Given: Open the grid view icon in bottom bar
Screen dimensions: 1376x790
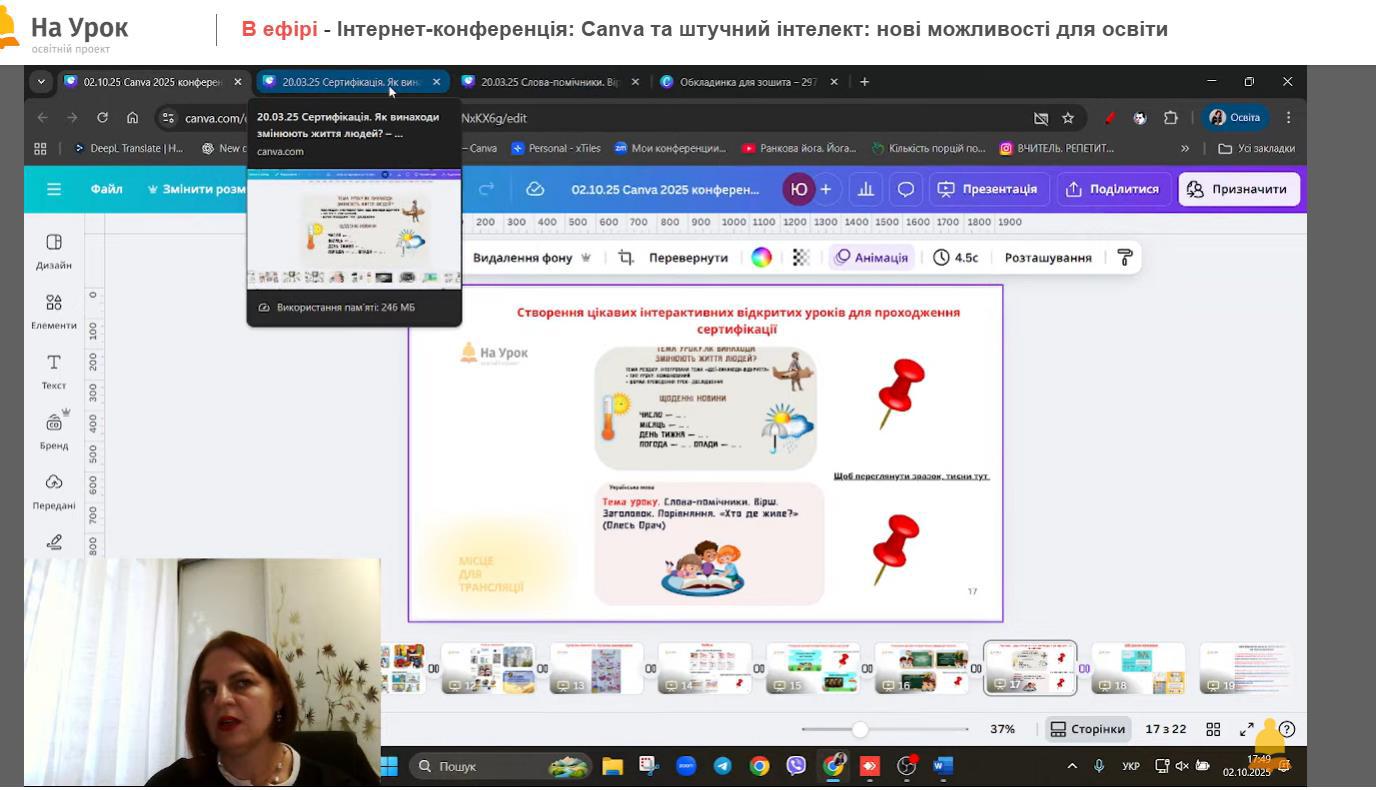Looking at the screenshot, I should tap(1213, 730).
